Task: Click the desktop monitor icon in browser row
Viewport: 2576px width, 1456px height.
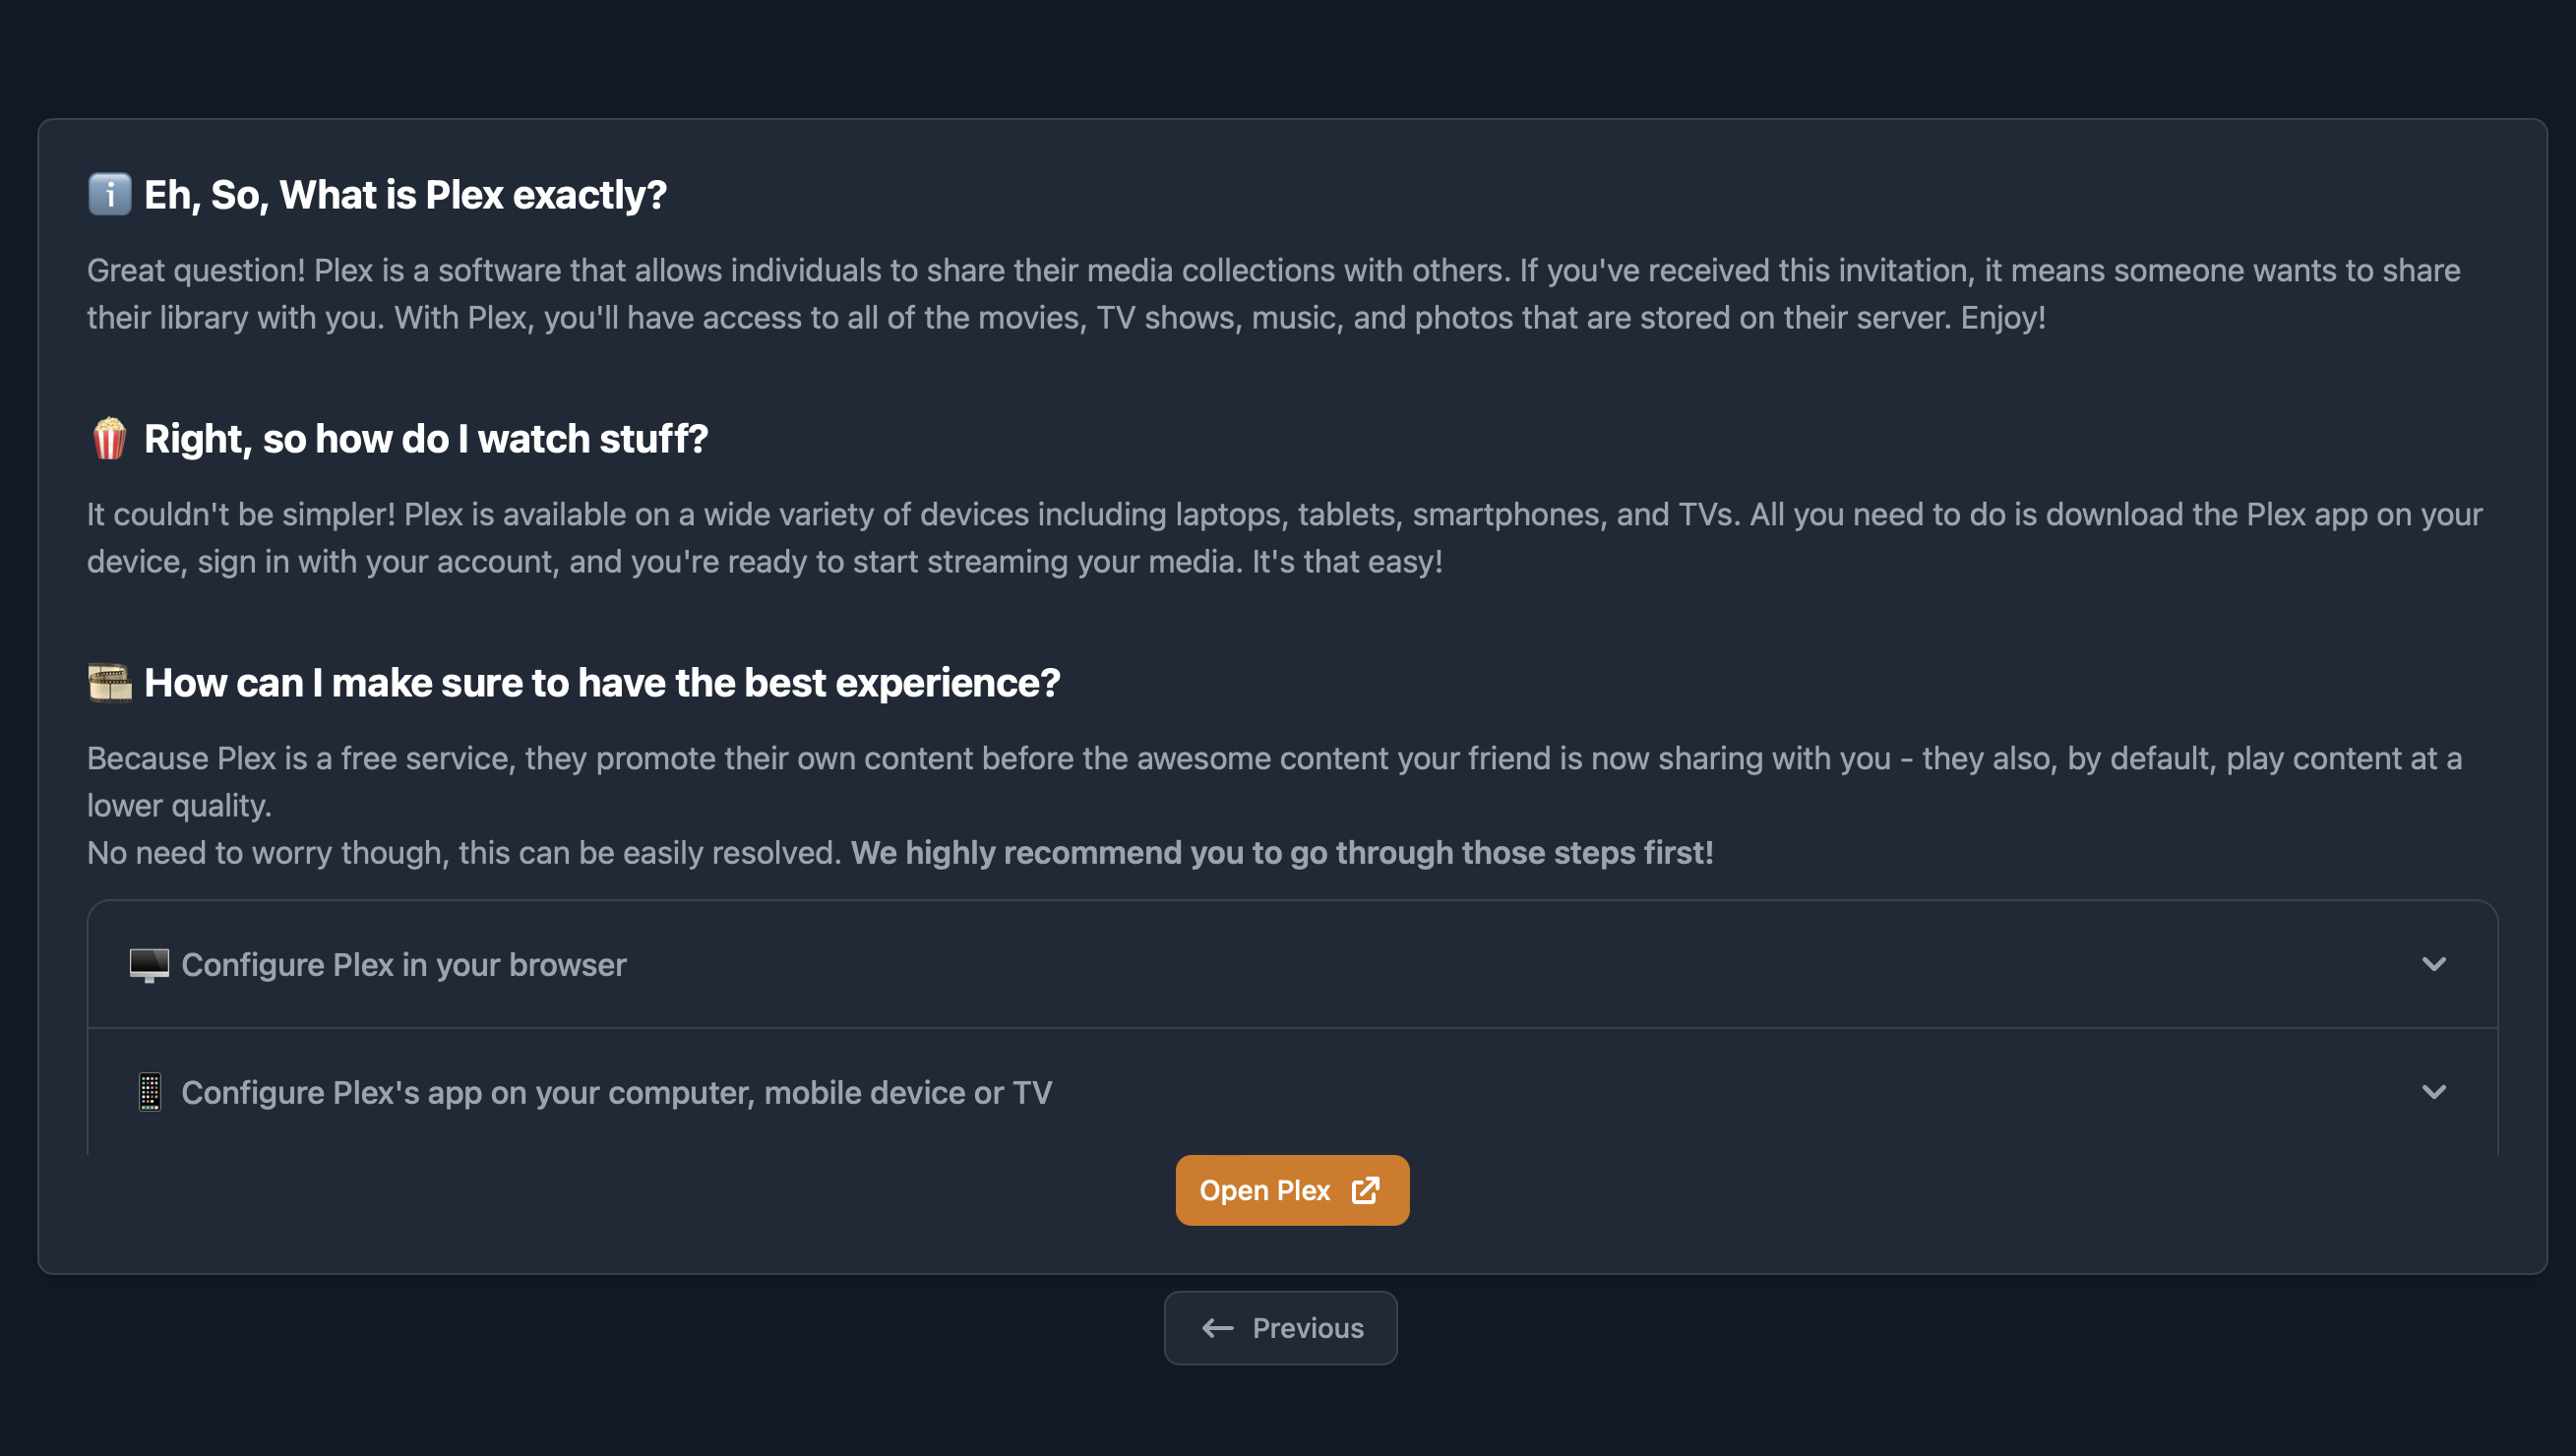Action: pyautogui.click(x=149, y=965)
